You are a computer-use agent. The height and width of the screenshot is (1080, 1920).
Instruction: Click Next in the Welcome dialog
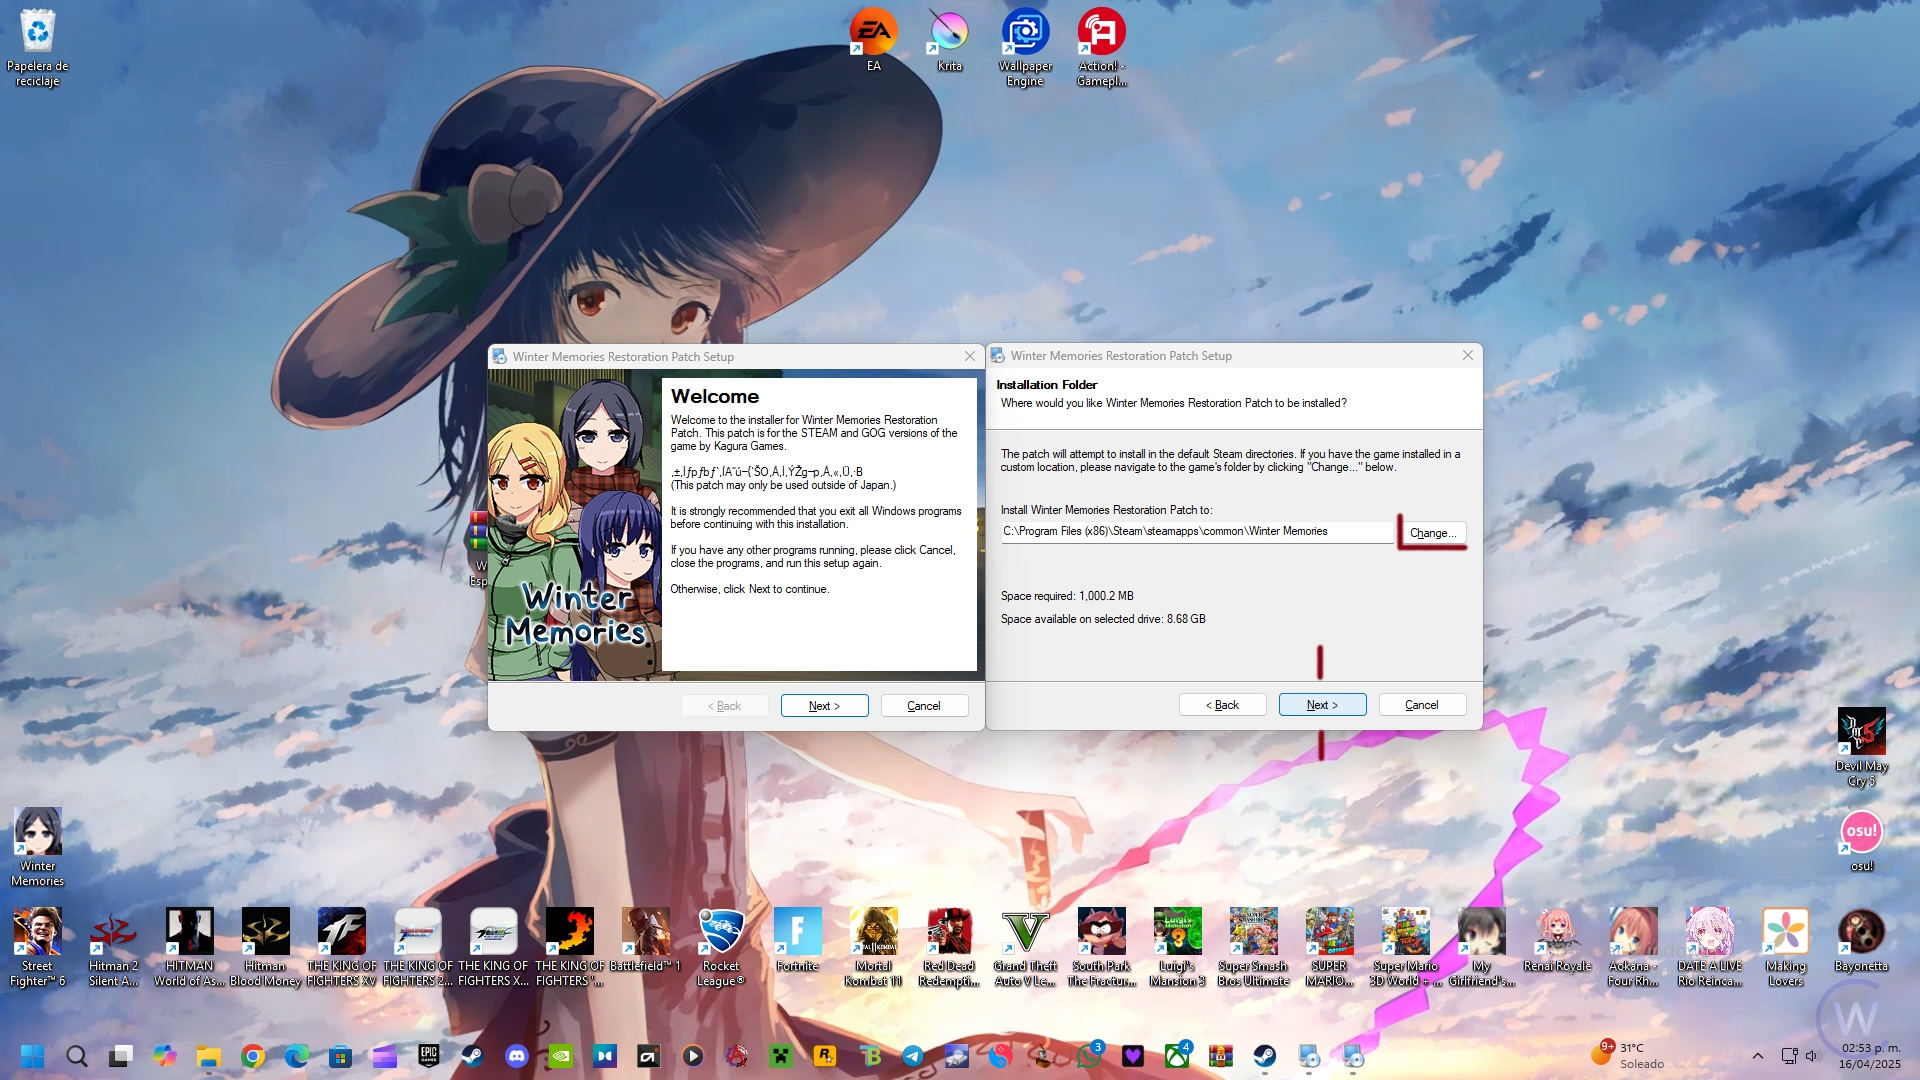(824, 706)
